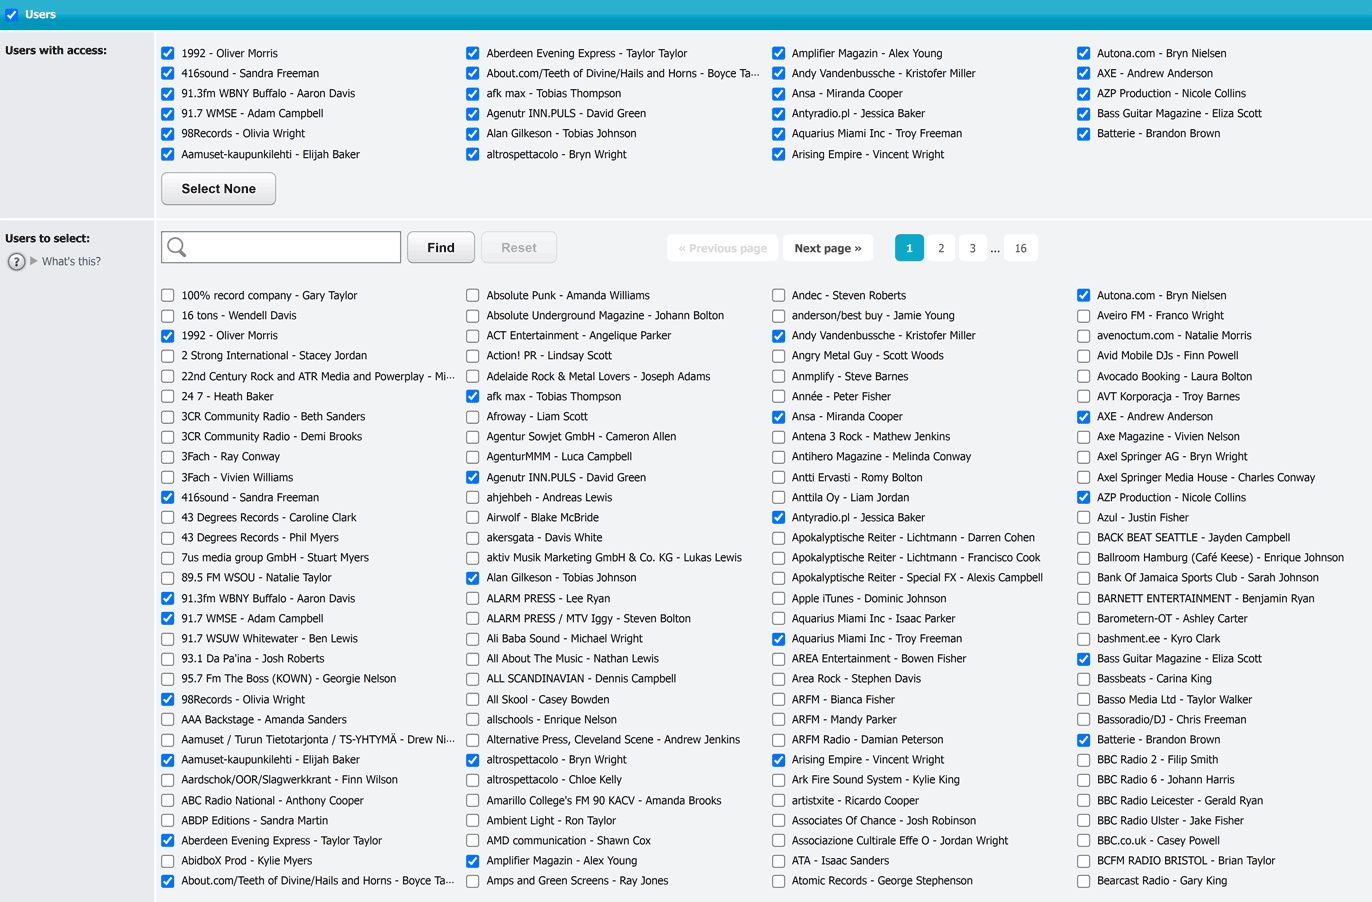
Task: Uncheck Autona.com - Bryn Nielsen in Users to select
Action: coord(1083,295)
